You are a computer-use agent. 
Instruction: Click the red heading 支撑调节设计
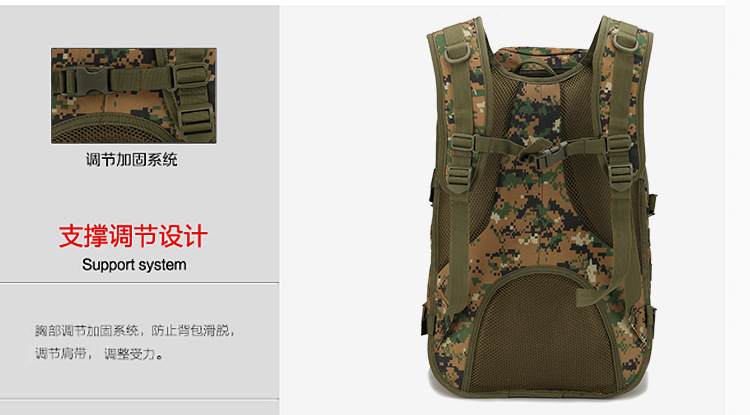(x=133, y=236)
